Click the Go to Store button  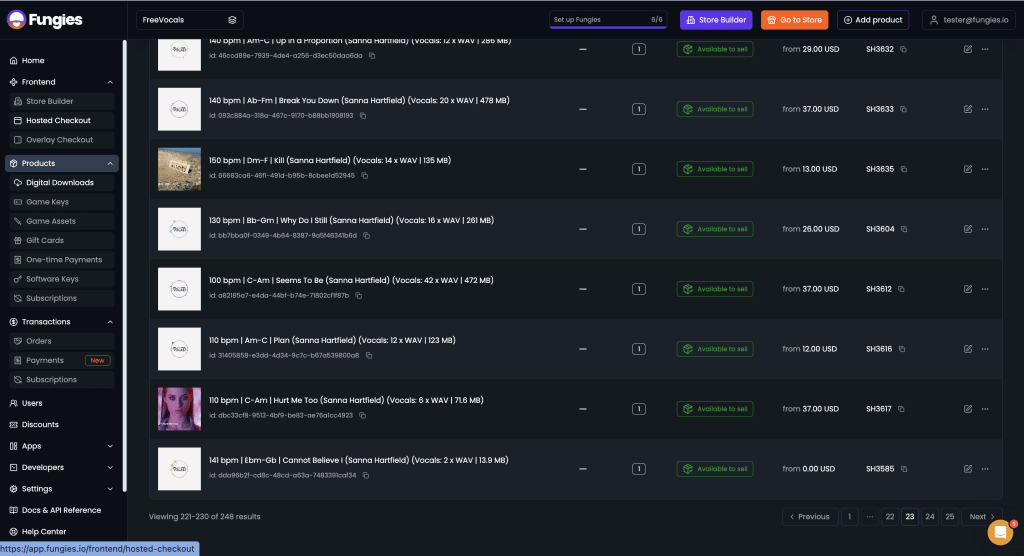pyautogui.click(x=794, y=20)
